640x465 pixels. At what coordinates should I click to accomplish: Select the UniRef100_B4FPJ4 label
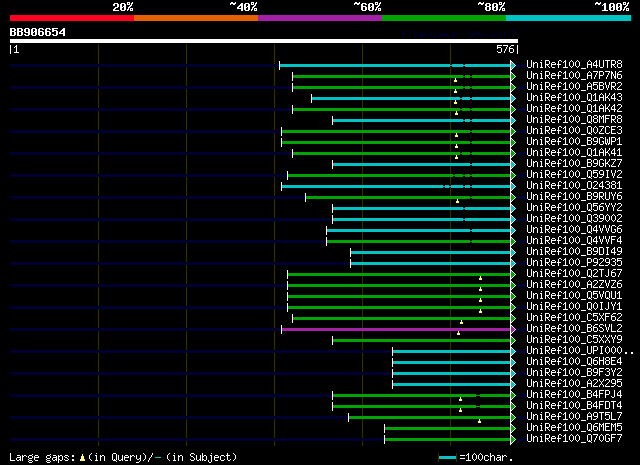coord(574,395)
